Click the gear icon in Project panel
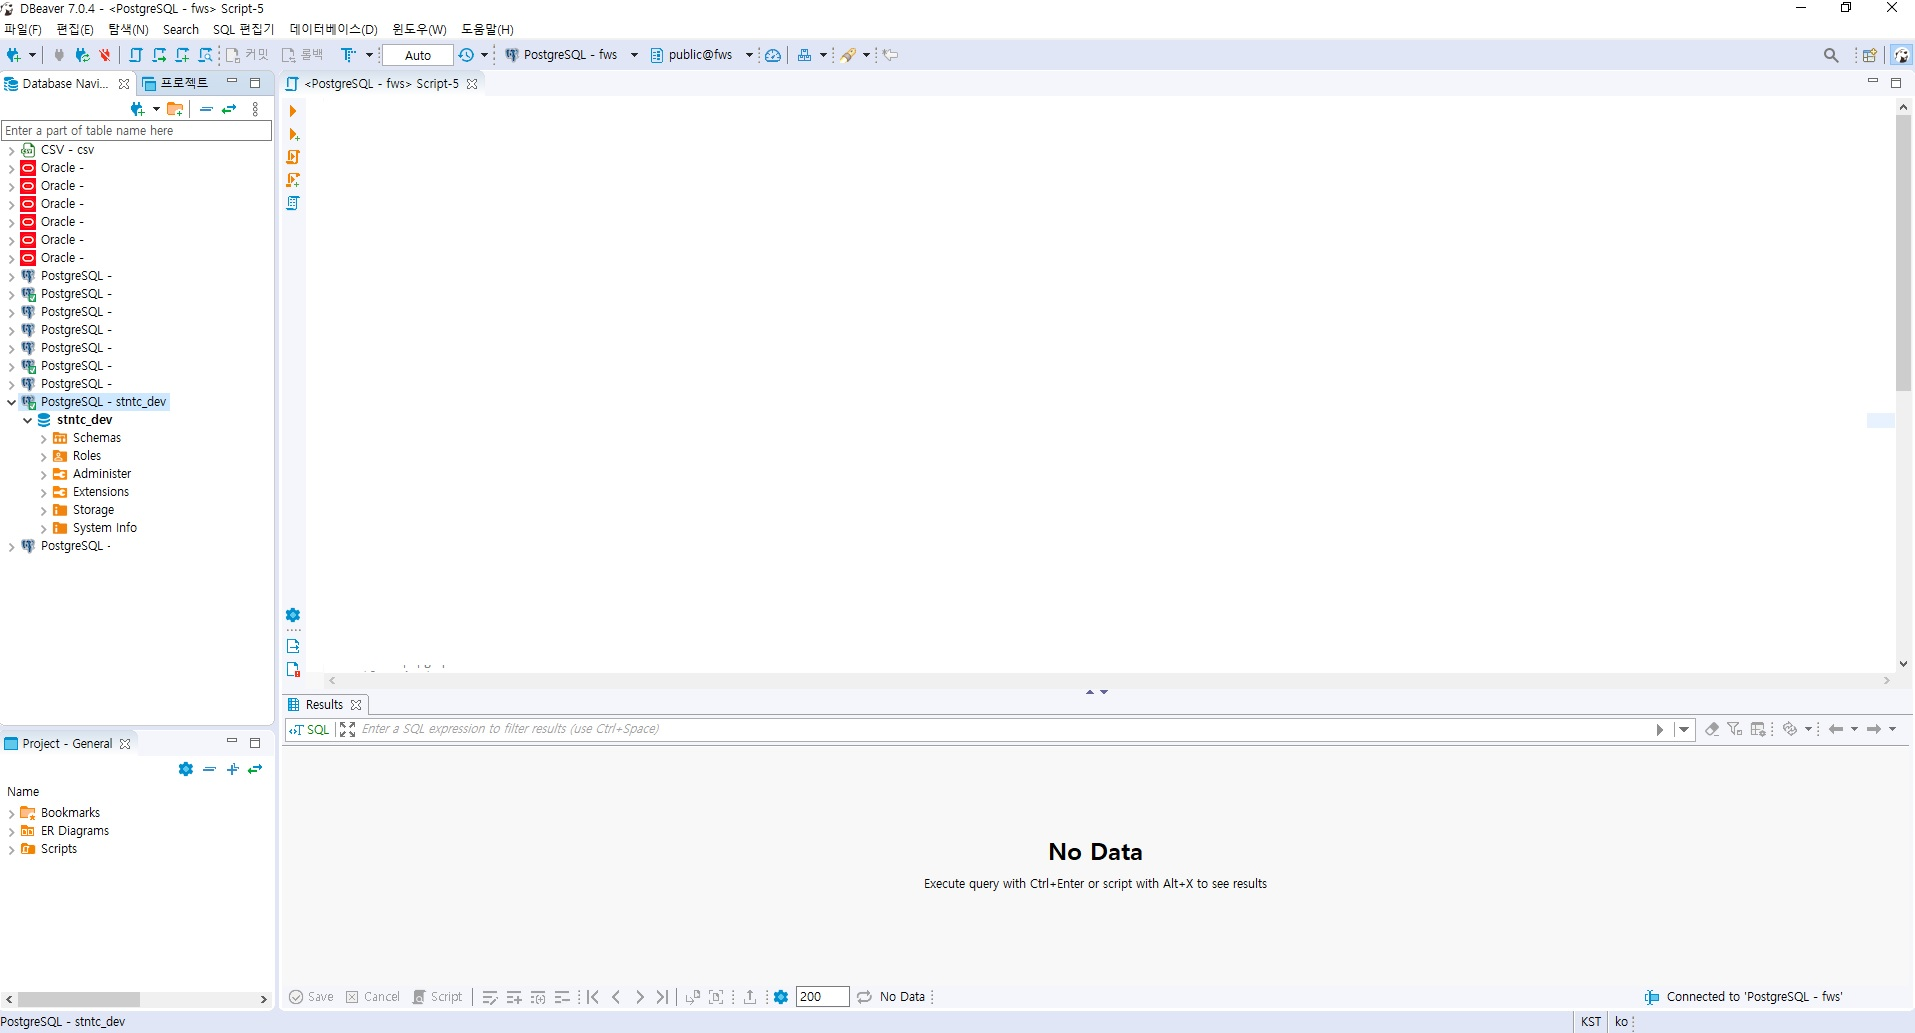Screen dimensions: 1915x1033 pyautogui.click(x=186, y=769)
